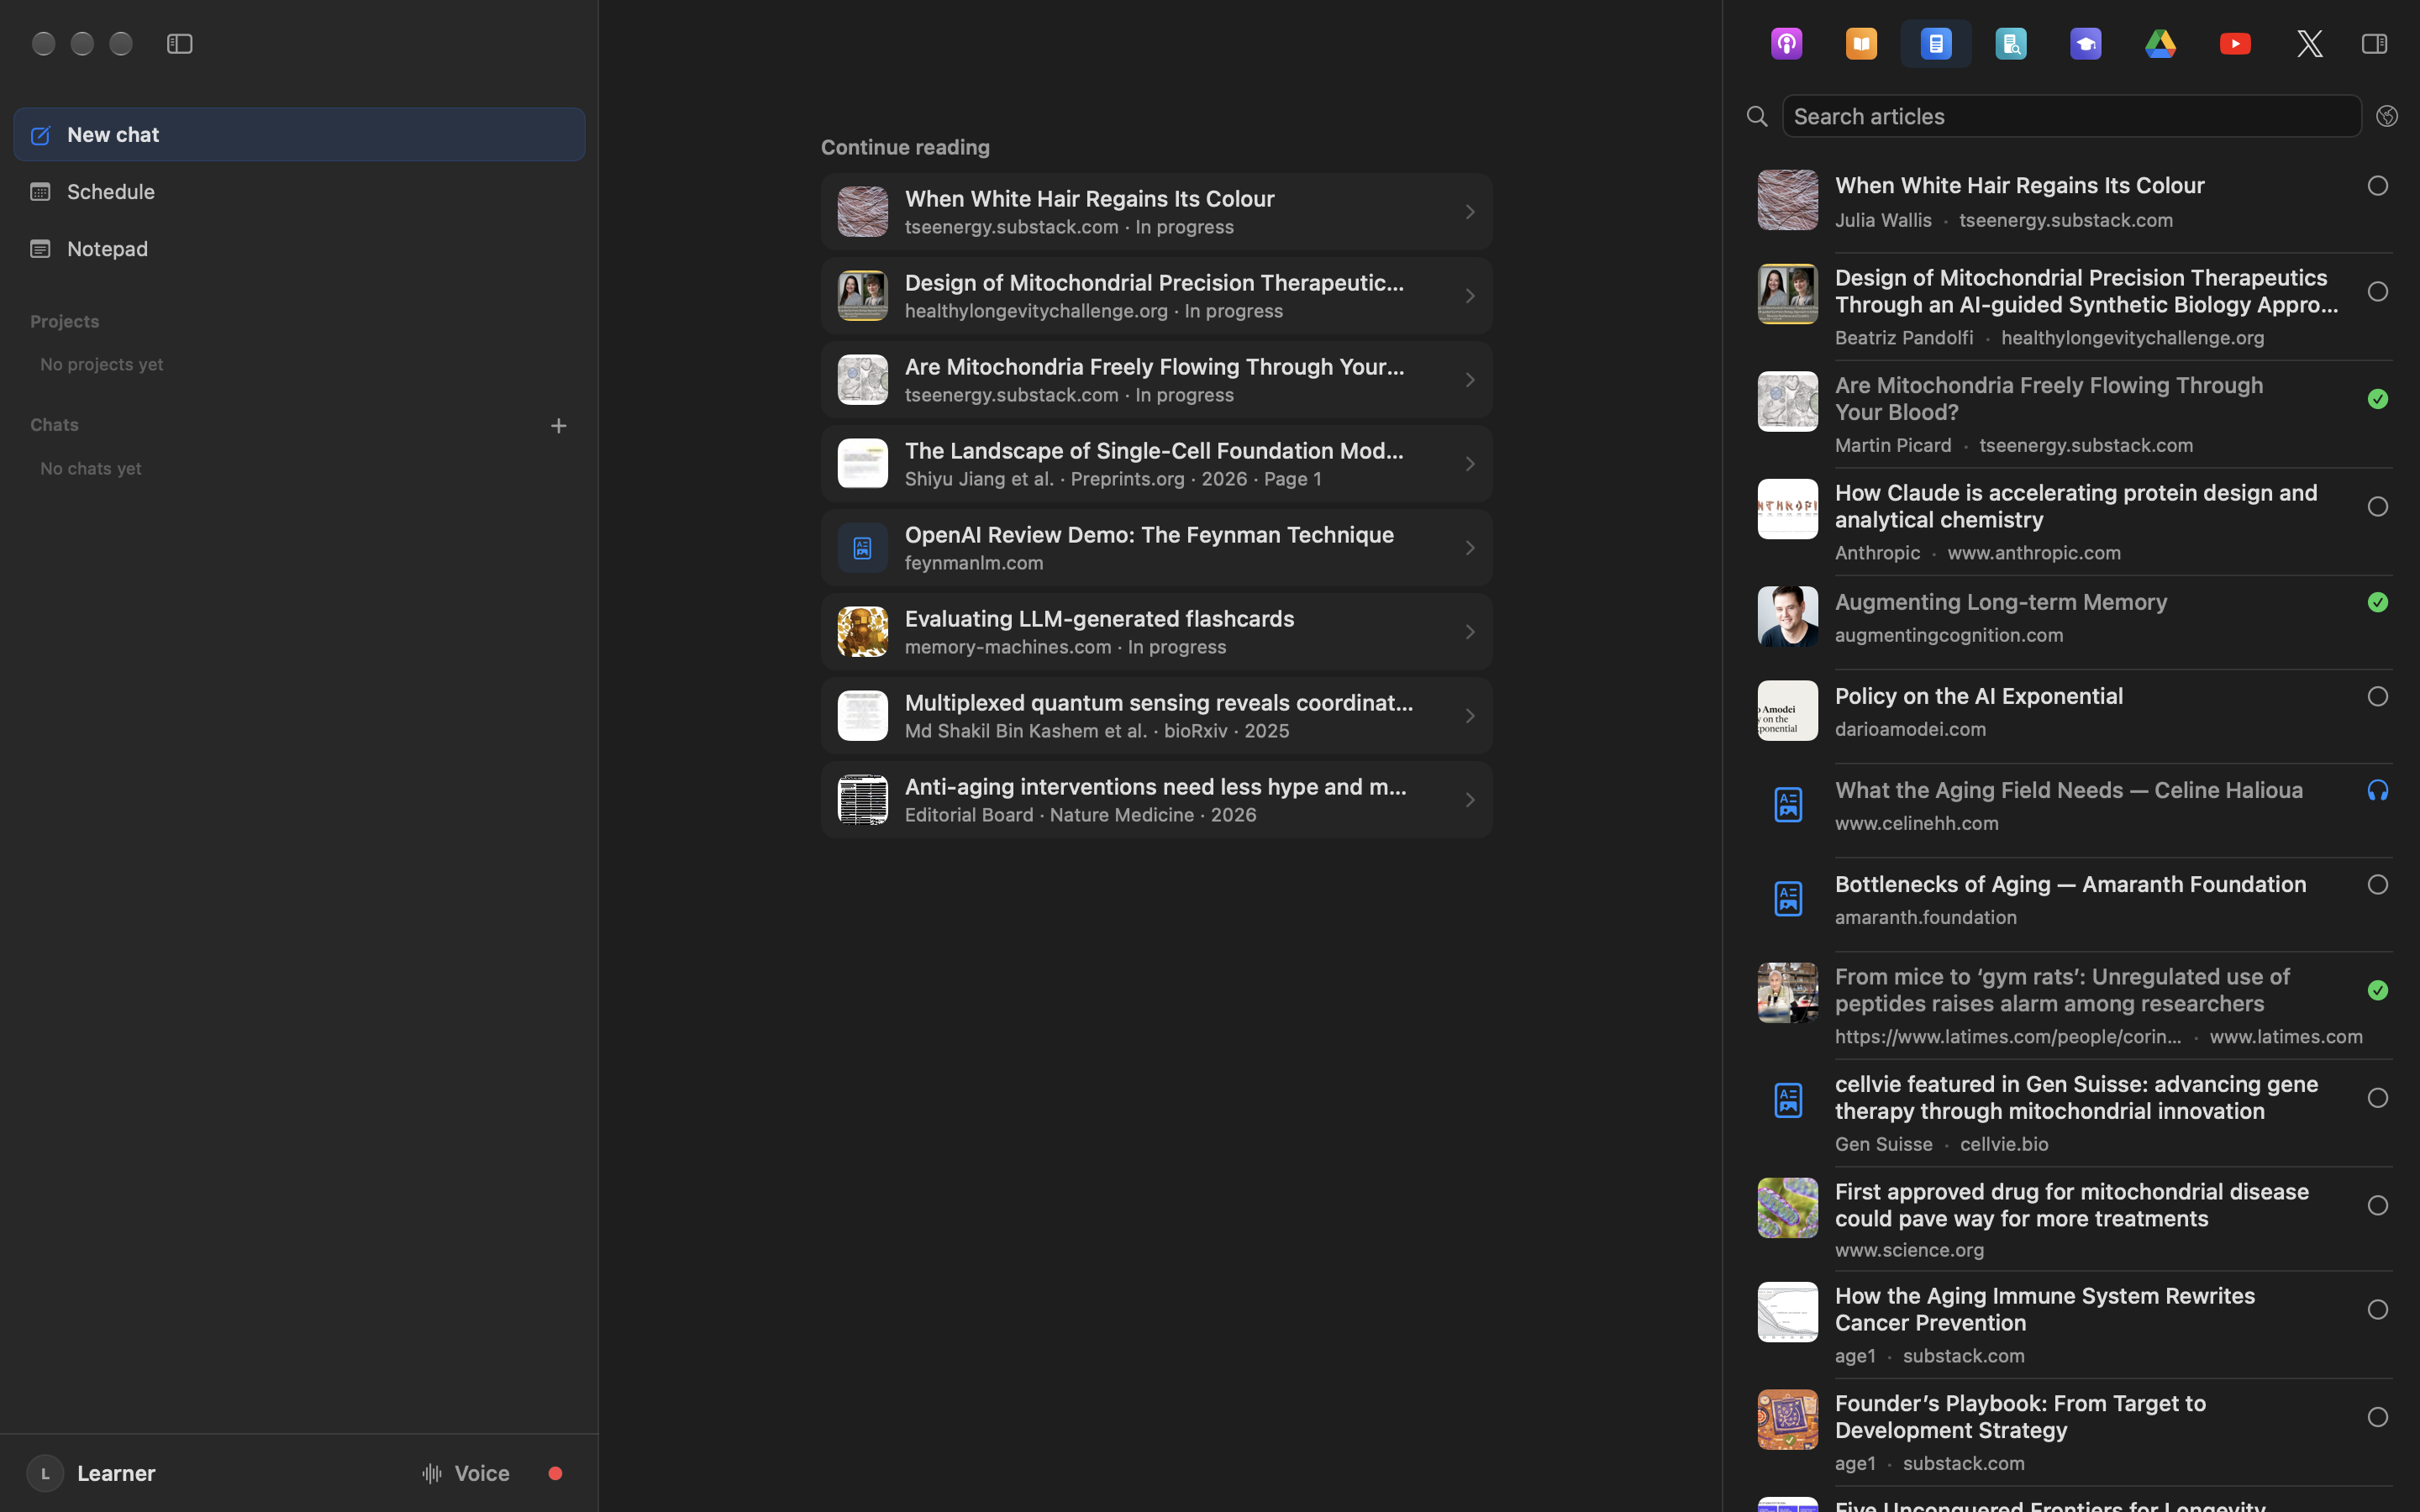Select the blue Articles source icon
This screenshot has height=1512, width=2420.
tap(1936, 44)
